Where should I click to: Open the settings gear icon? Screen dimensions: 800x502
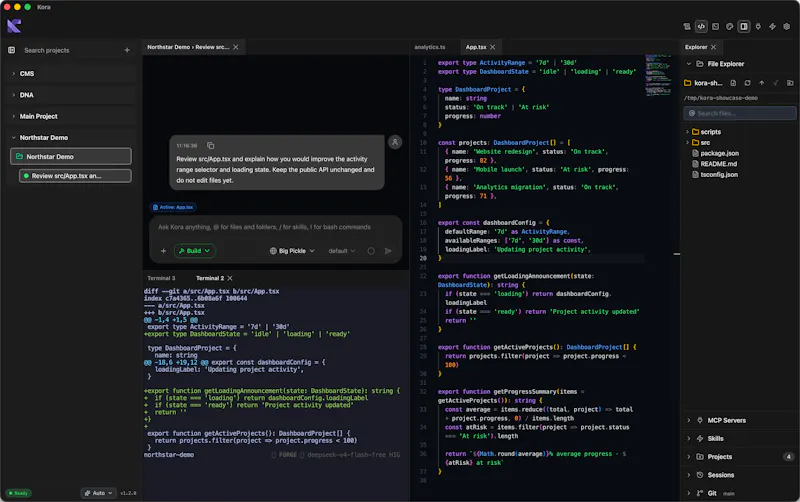click(787, 27)
